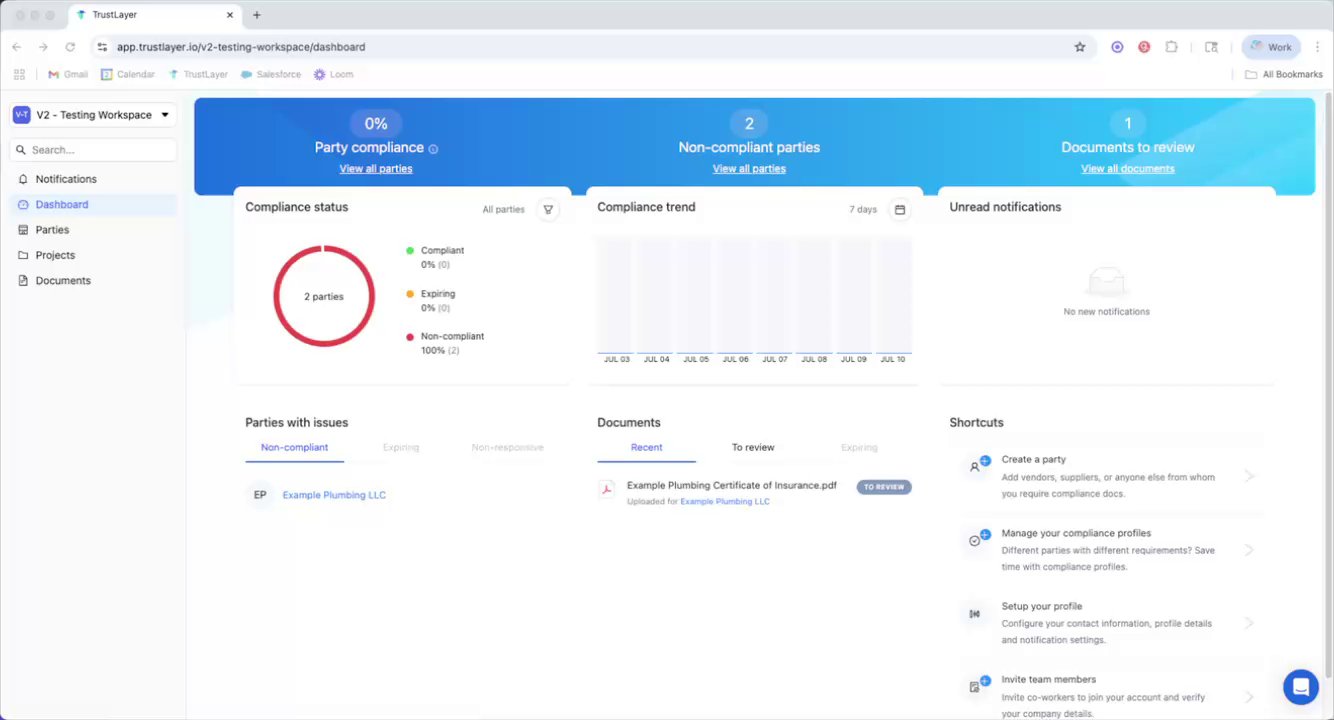Open the chat support bubble

pos(1301,687)
